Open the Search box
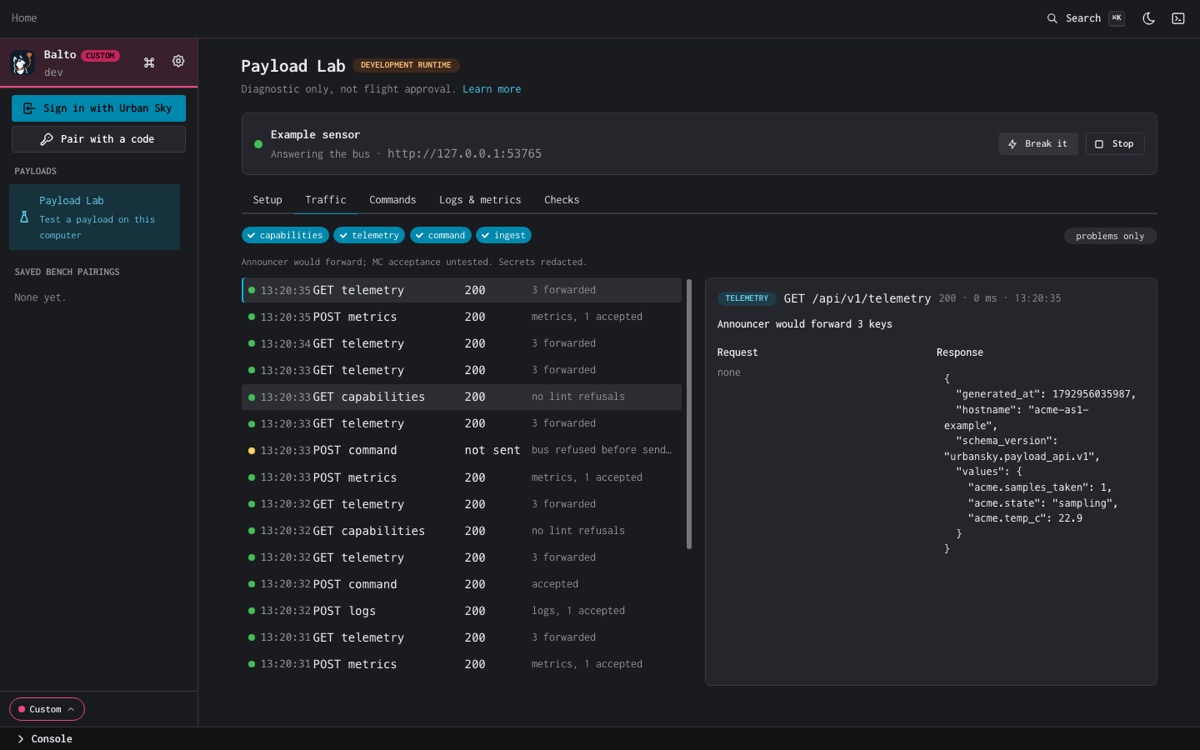The width and height of the screenshot is (1200, 750). pyautogui.click(x=1085, y=18)
